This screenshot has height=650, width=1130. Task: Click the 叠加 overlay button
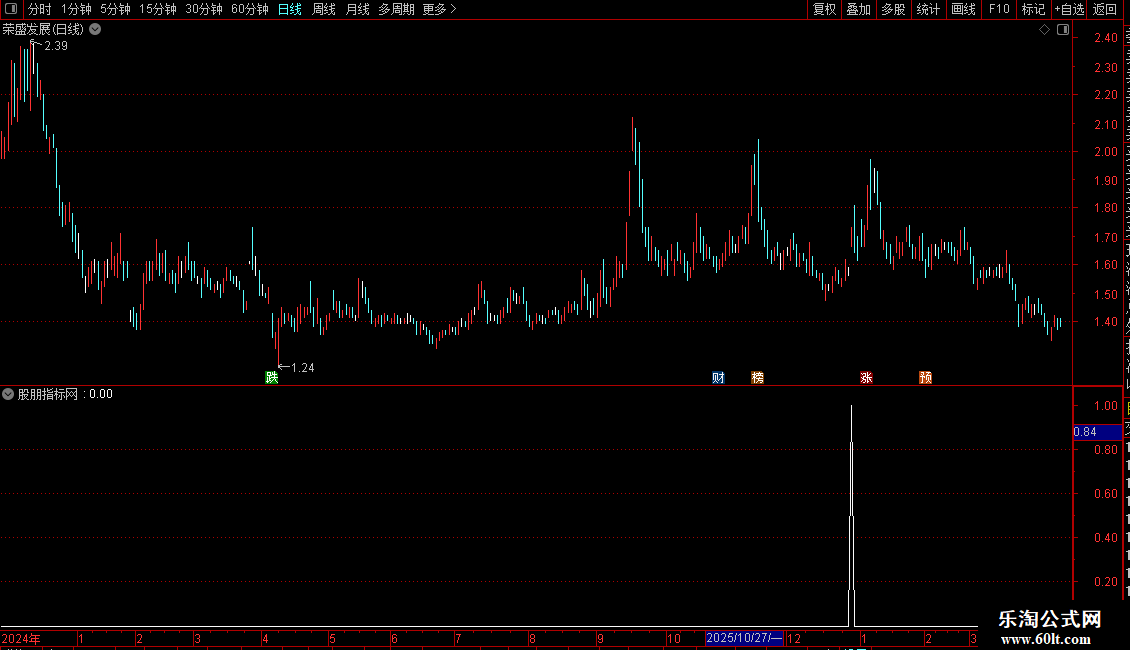(x=858, y=9)
